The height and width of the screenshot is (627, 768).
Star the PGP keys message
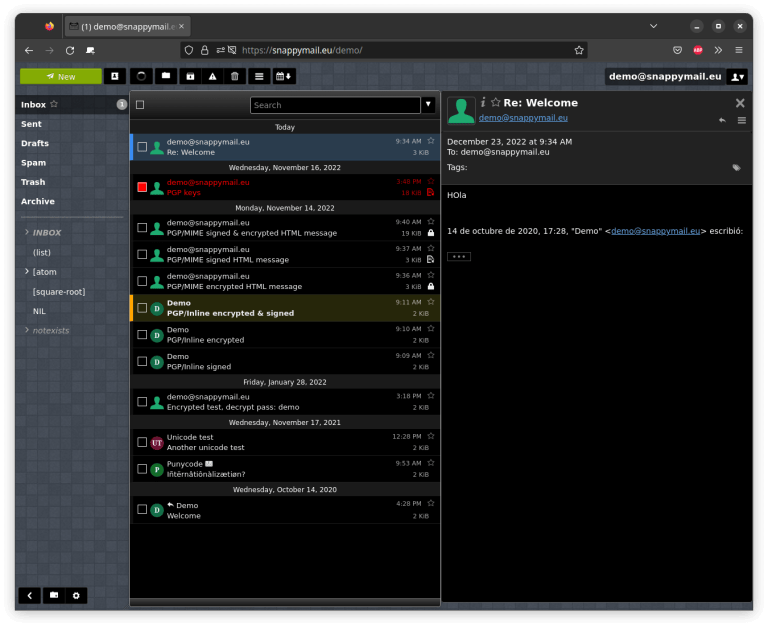click(431, 181)
